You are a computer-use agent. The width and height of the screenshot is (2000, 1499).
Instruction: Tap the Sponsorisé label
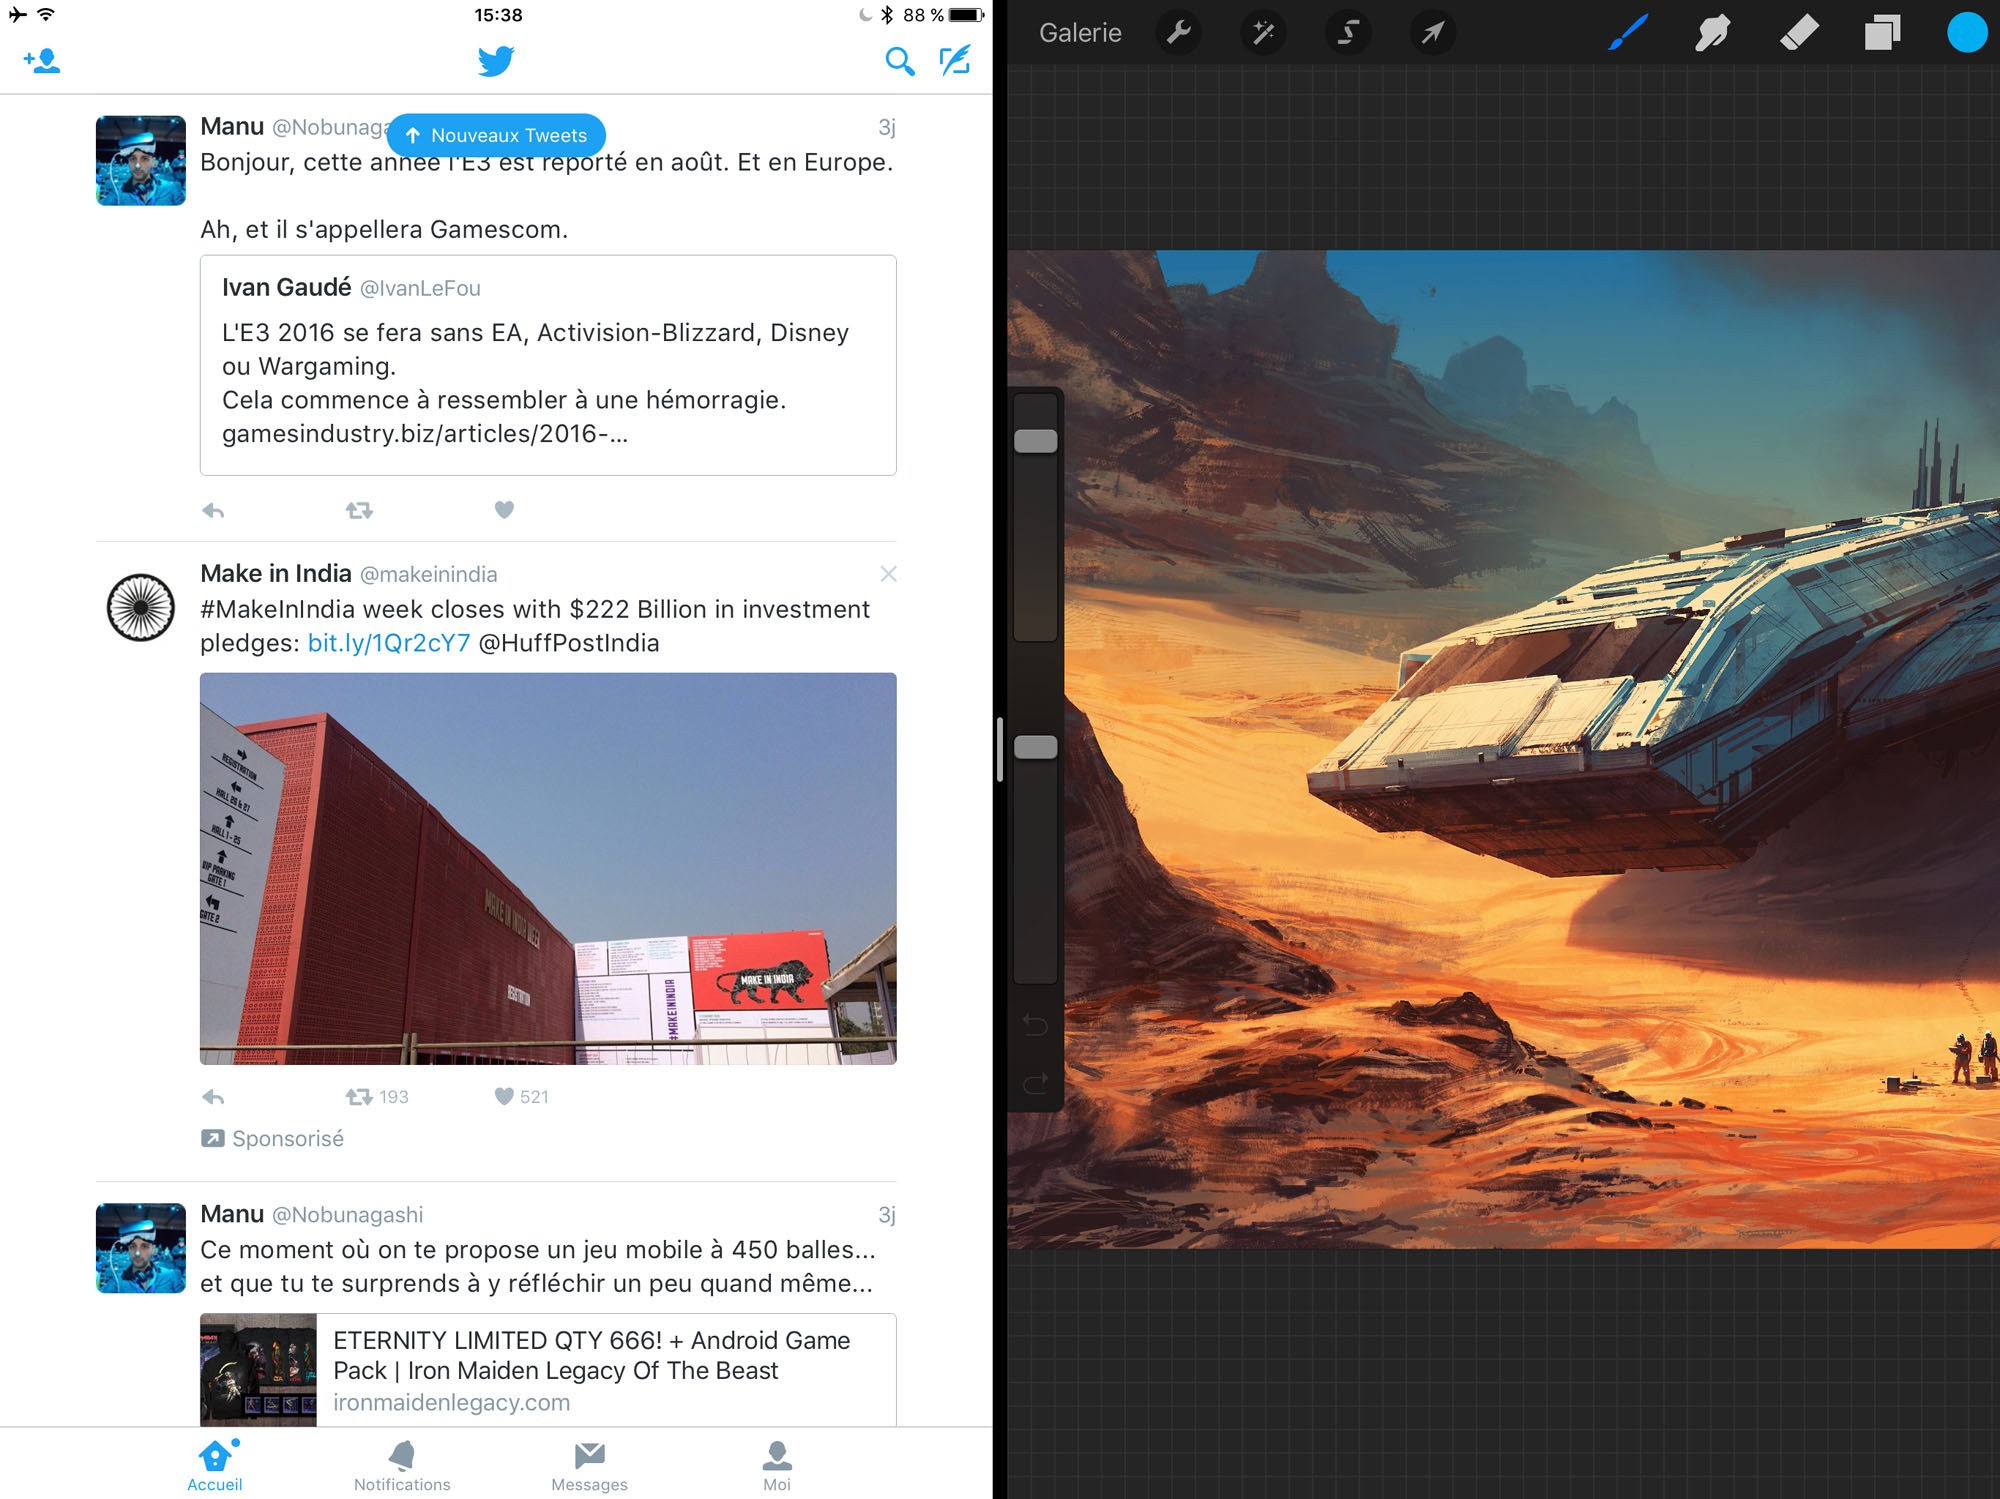[272, 1139]
